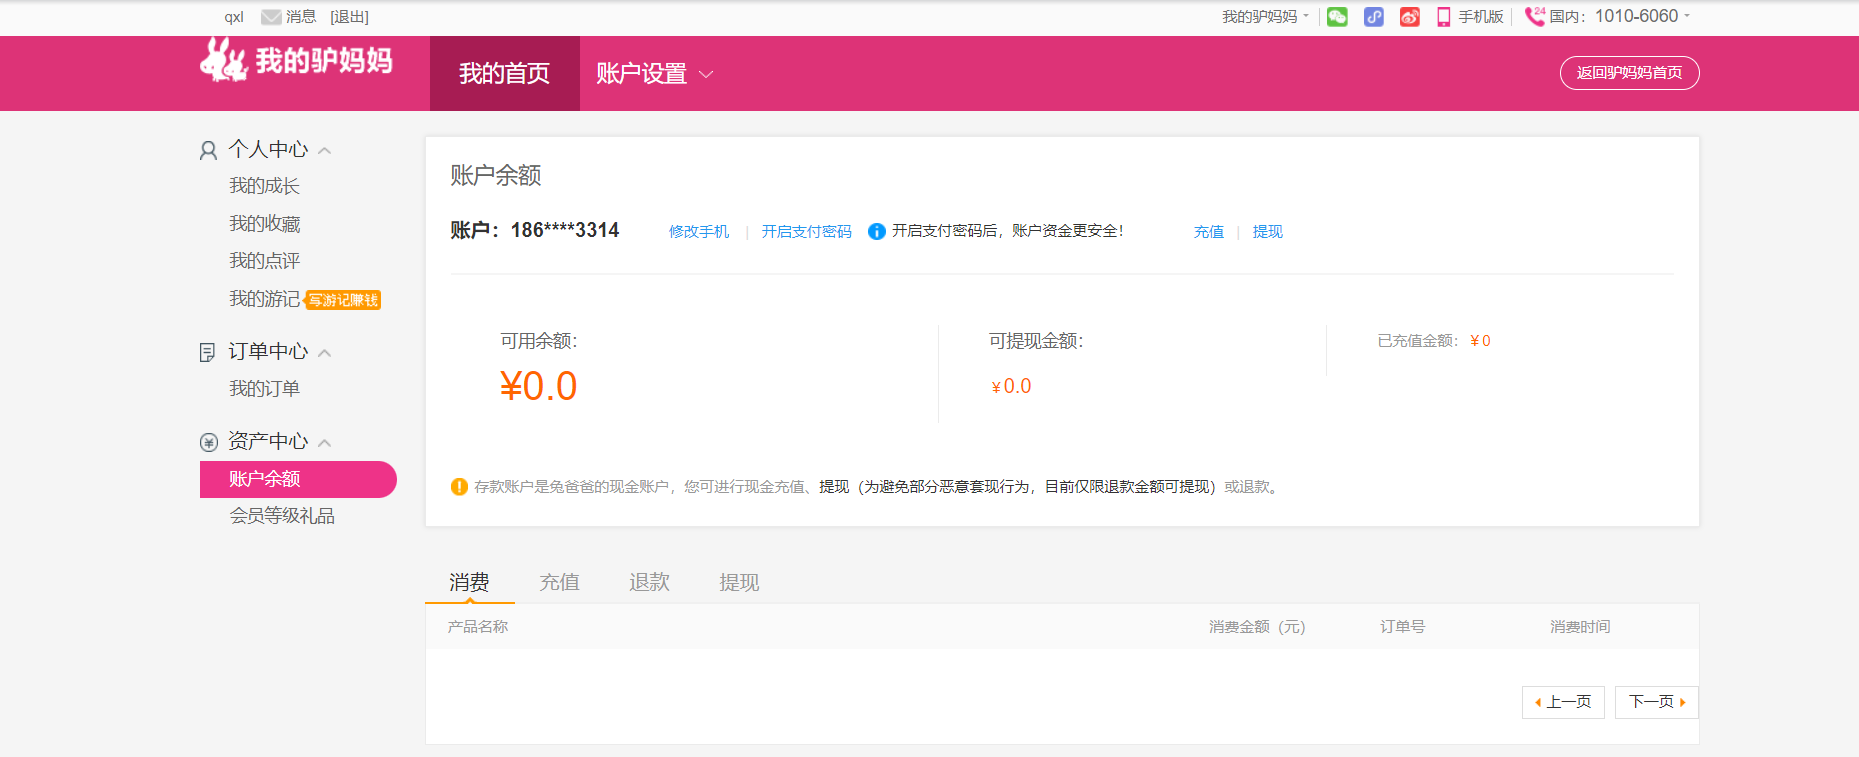Screen dimensions: 1859x757
Task: Click the [退出] logout link
Action: 349,17
